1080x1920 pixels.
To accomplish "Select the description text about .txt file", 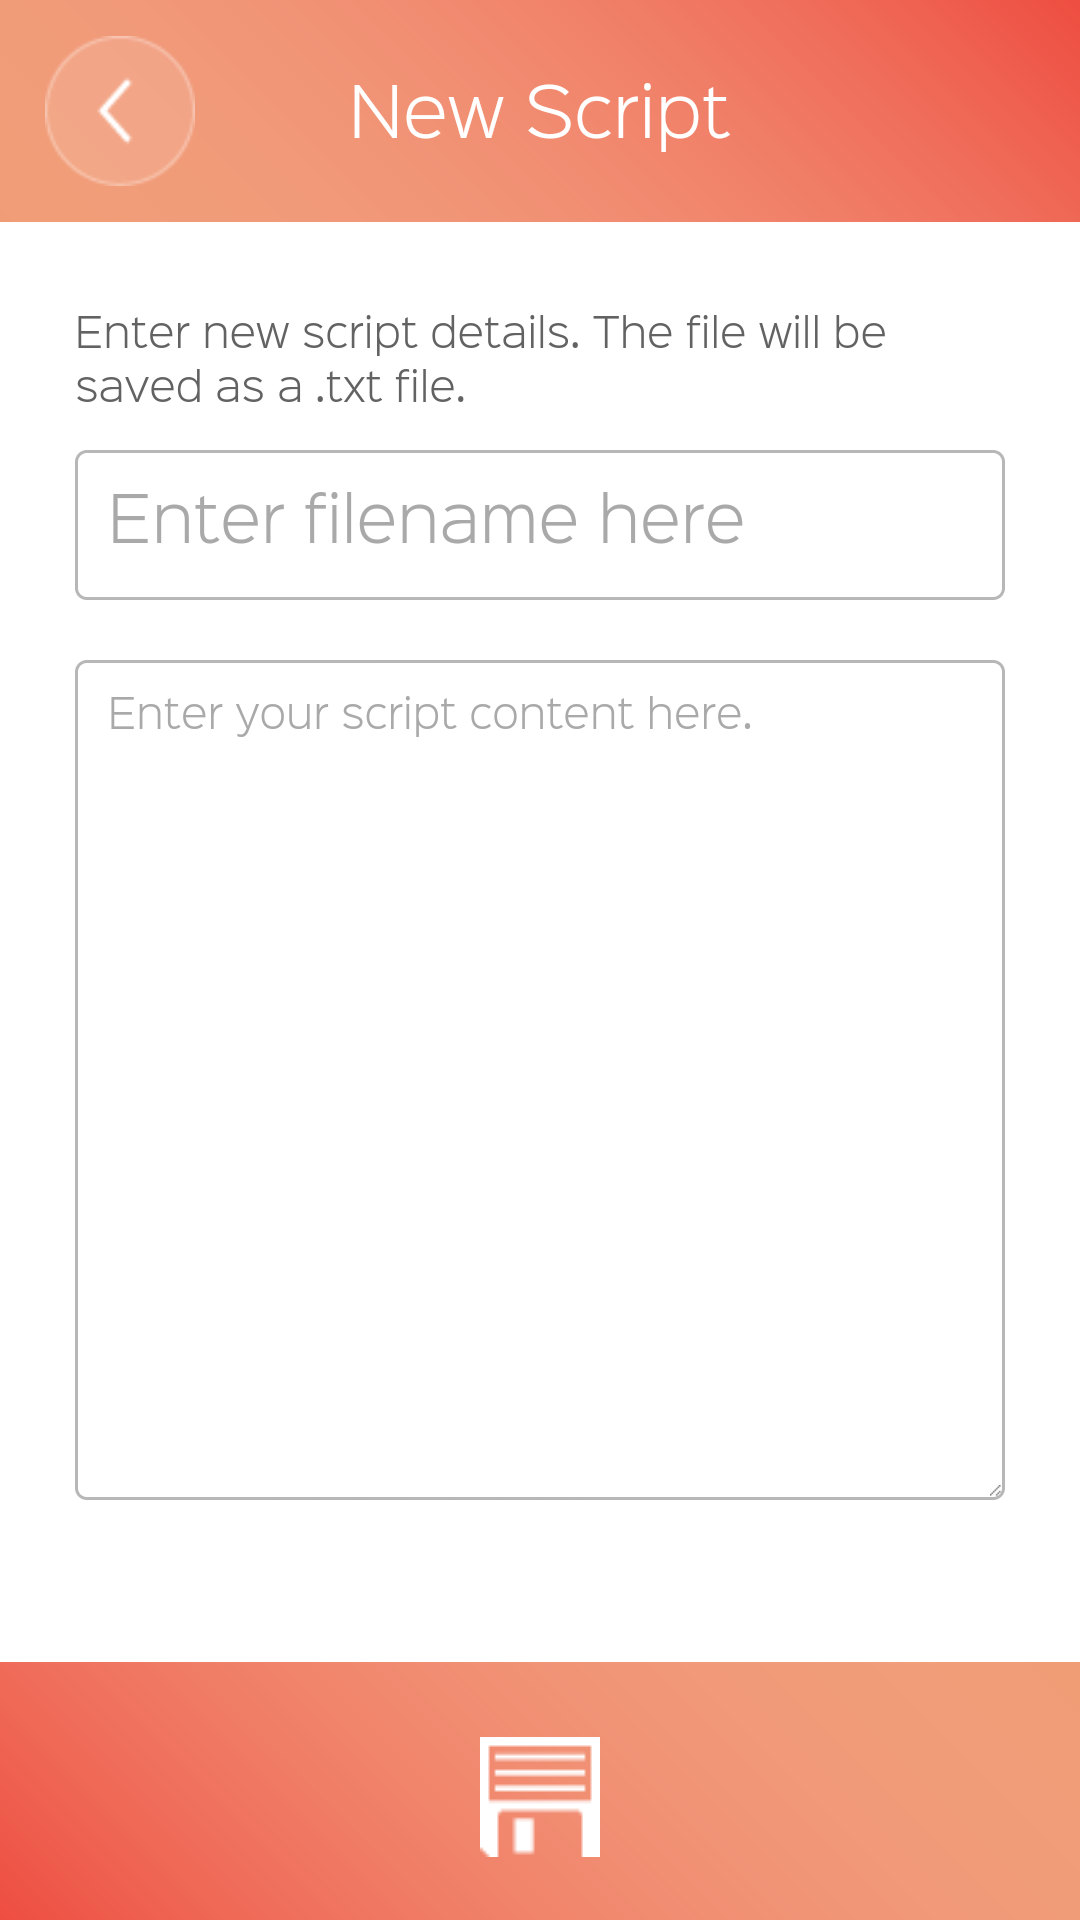I will pos(480,360).
